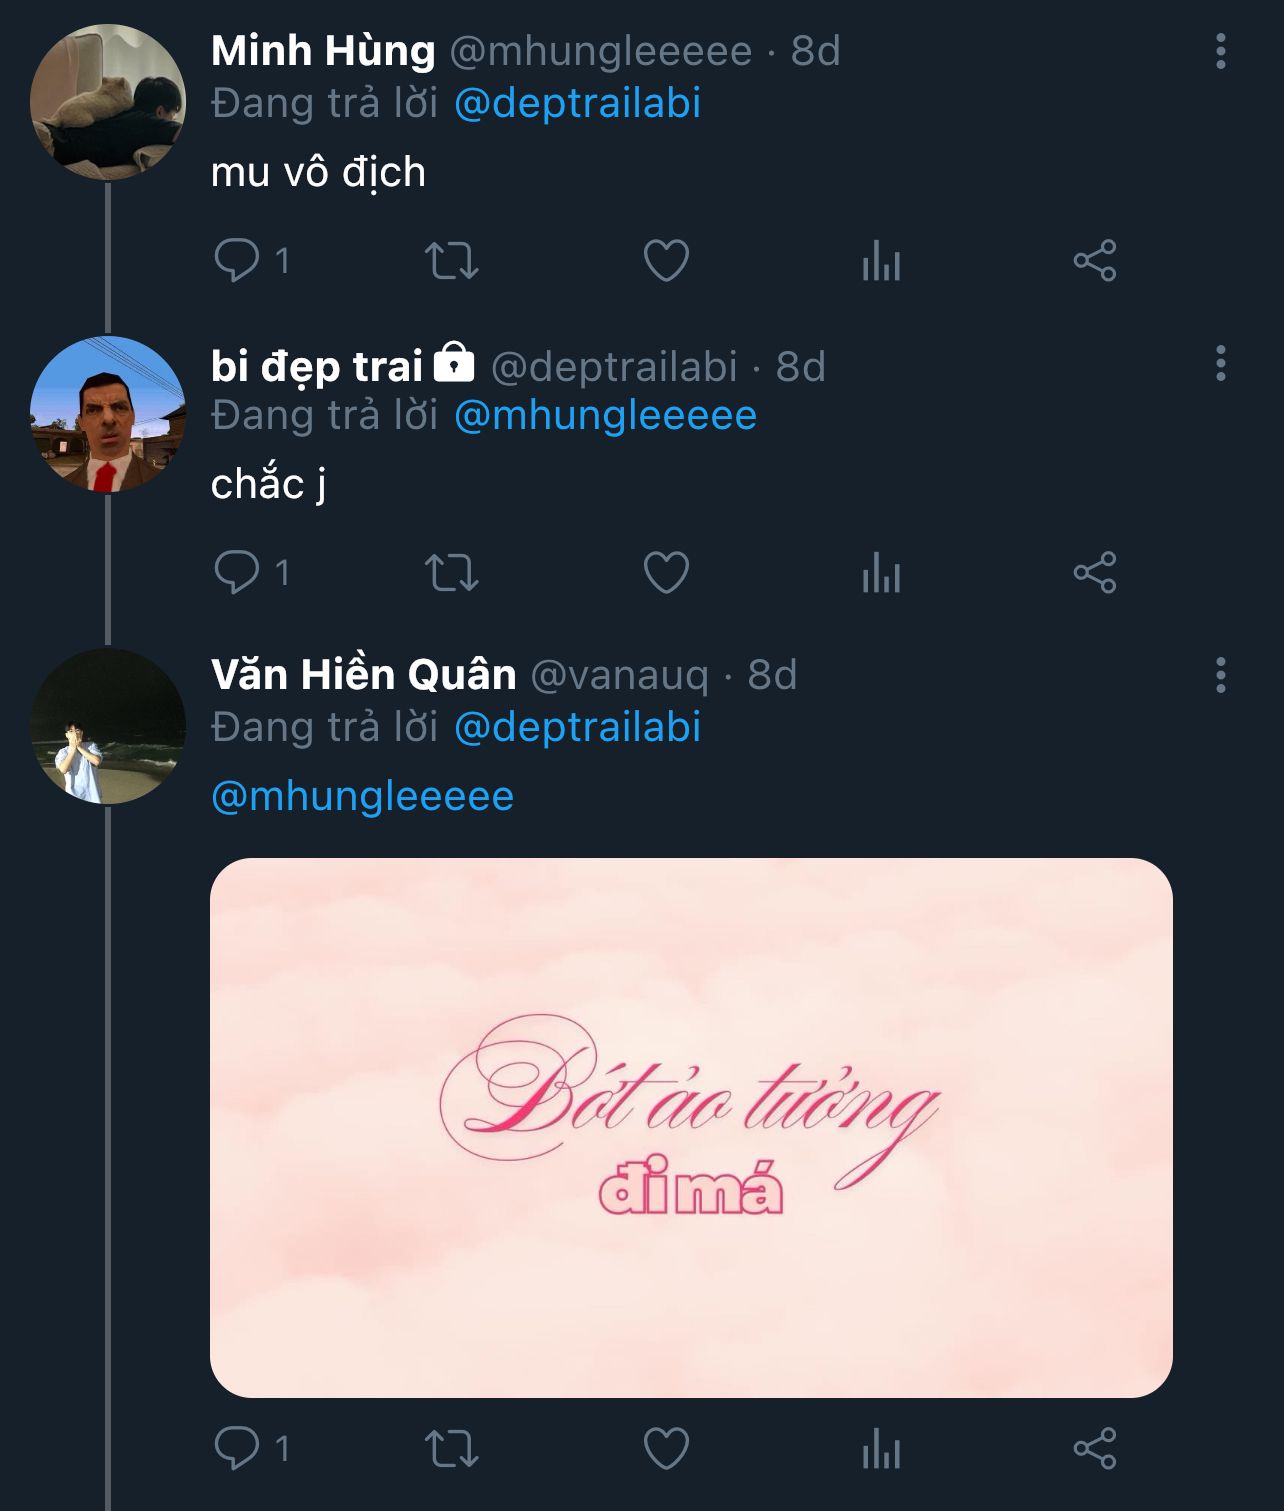The image size is (1284, 1511).
Task: Like bi đẹp trai's "chắc j" reply
Action: (666, 573)
